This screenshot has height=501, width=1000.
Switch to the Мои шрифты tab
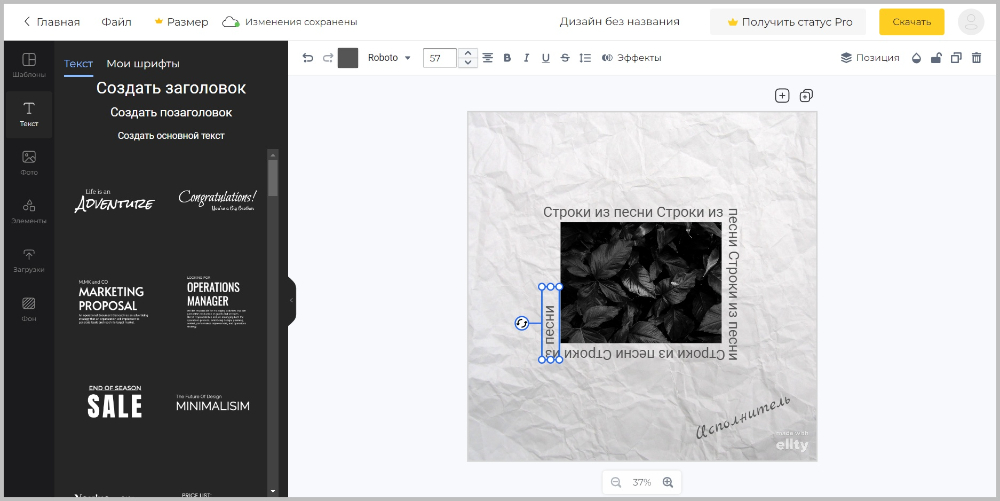[143, 63]
